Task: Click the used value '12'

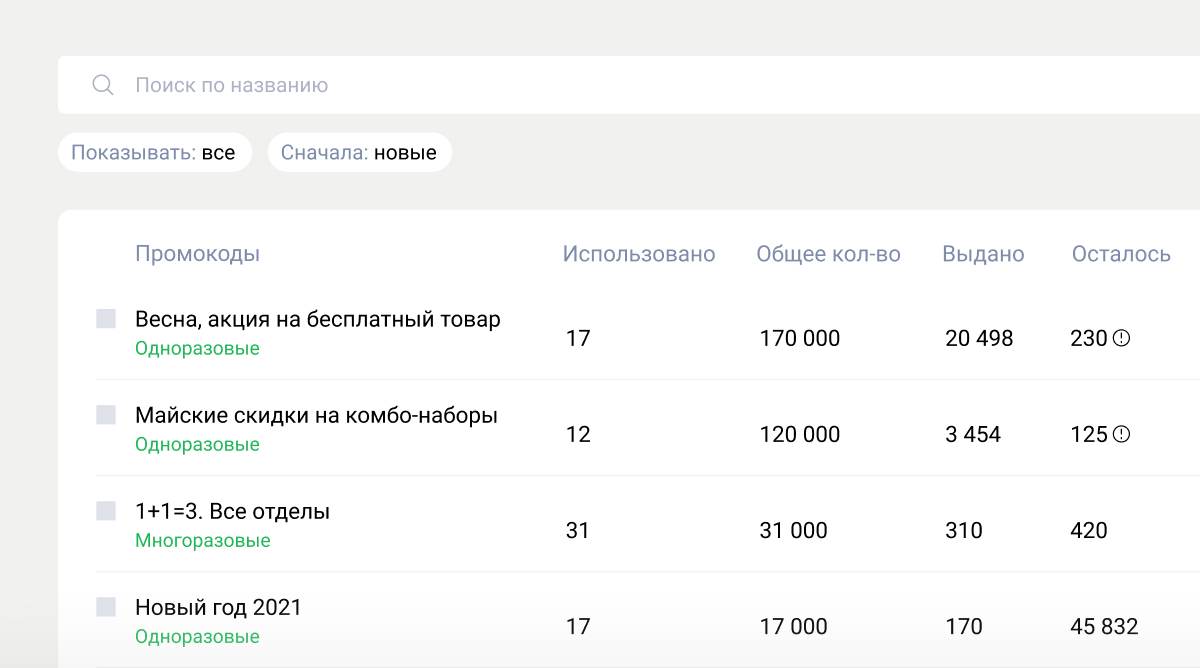Action: click(578, 434)
